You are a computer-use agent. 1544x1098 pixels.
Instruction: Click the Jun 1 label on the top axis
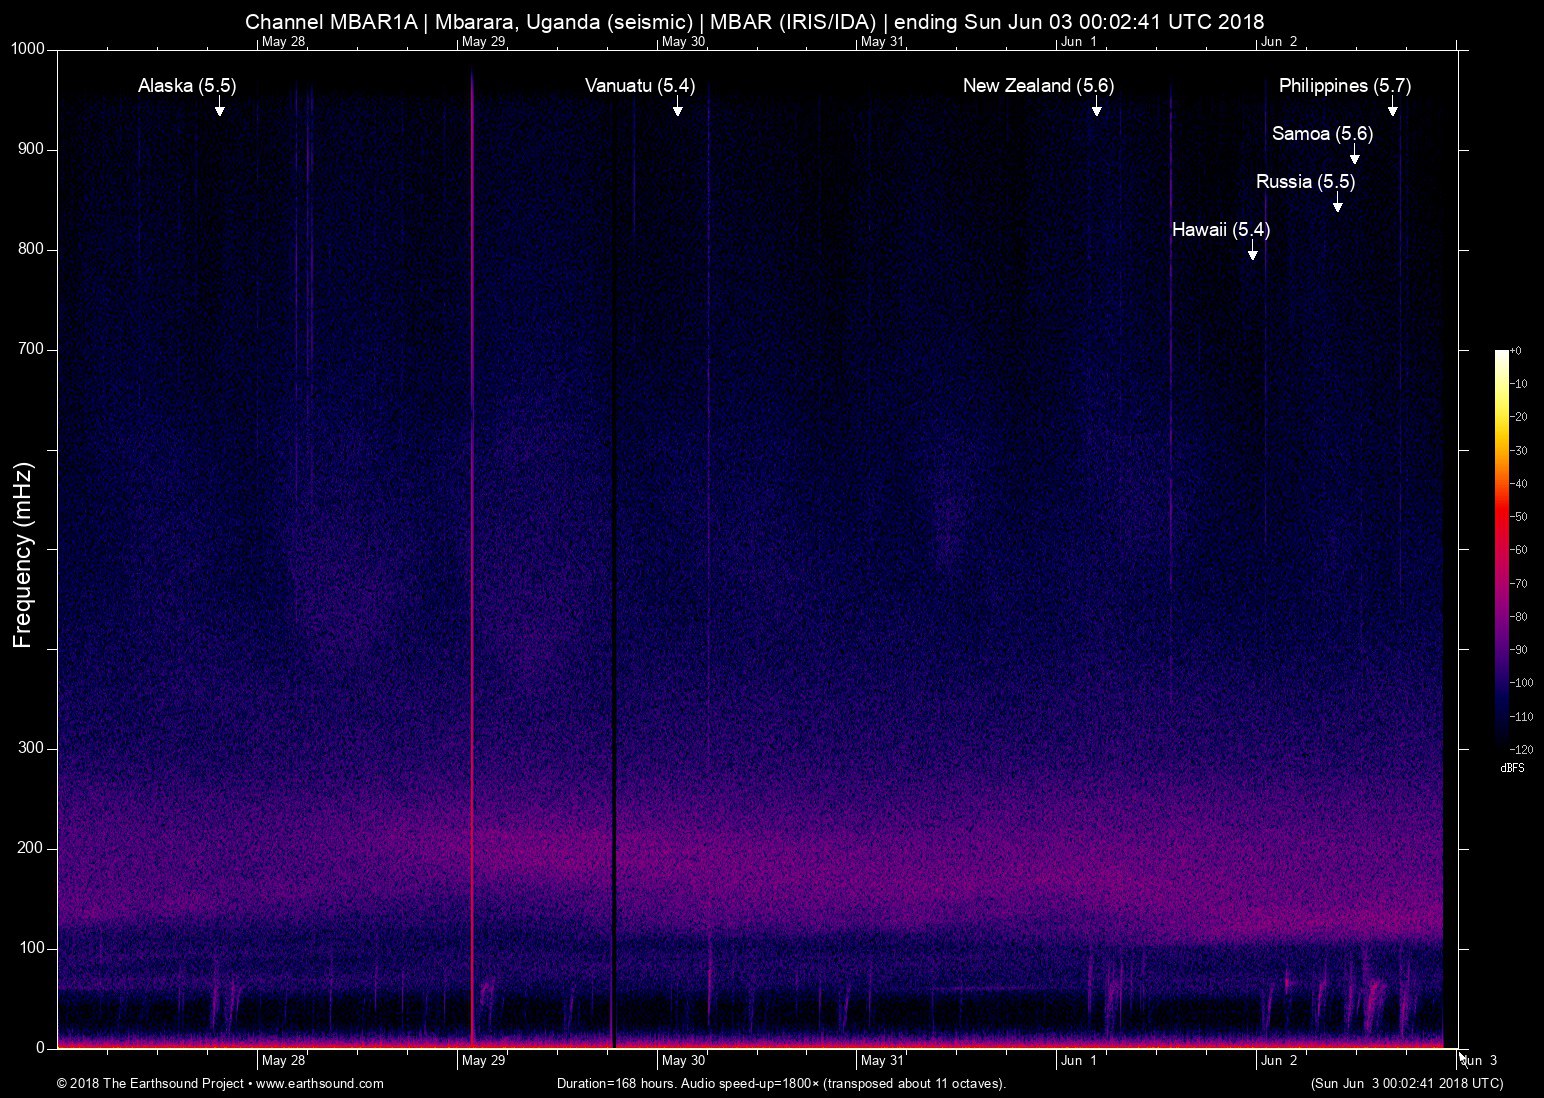(1078, 41)
